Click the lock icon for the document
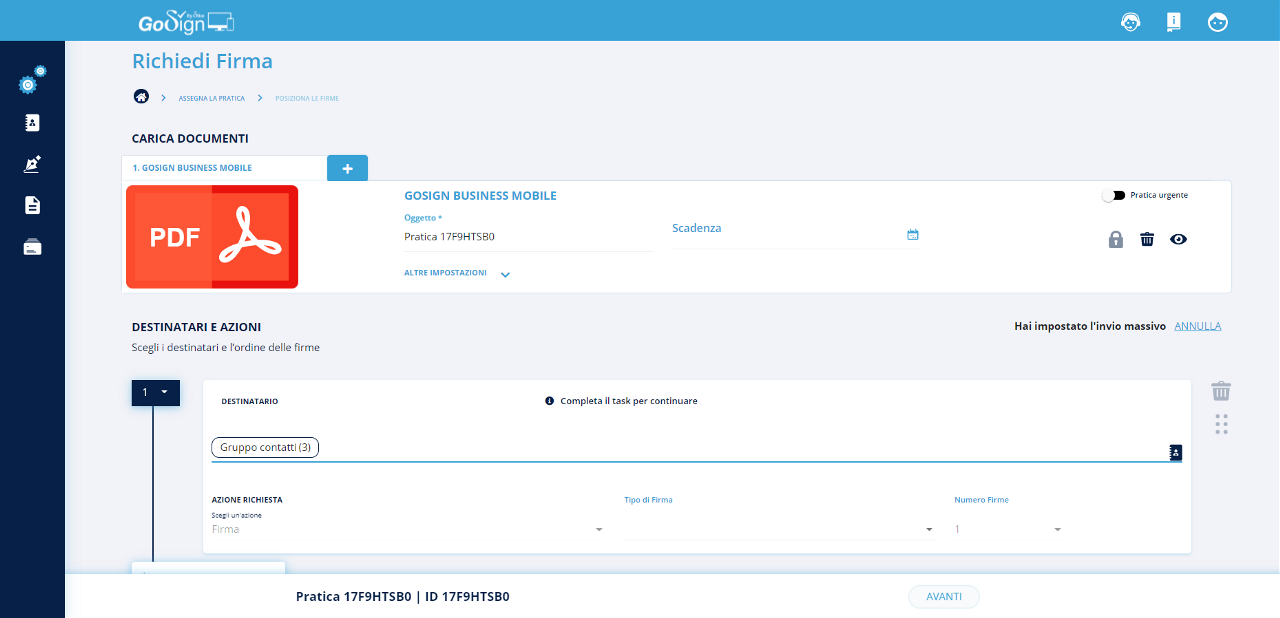 [x=1116, y=239]
